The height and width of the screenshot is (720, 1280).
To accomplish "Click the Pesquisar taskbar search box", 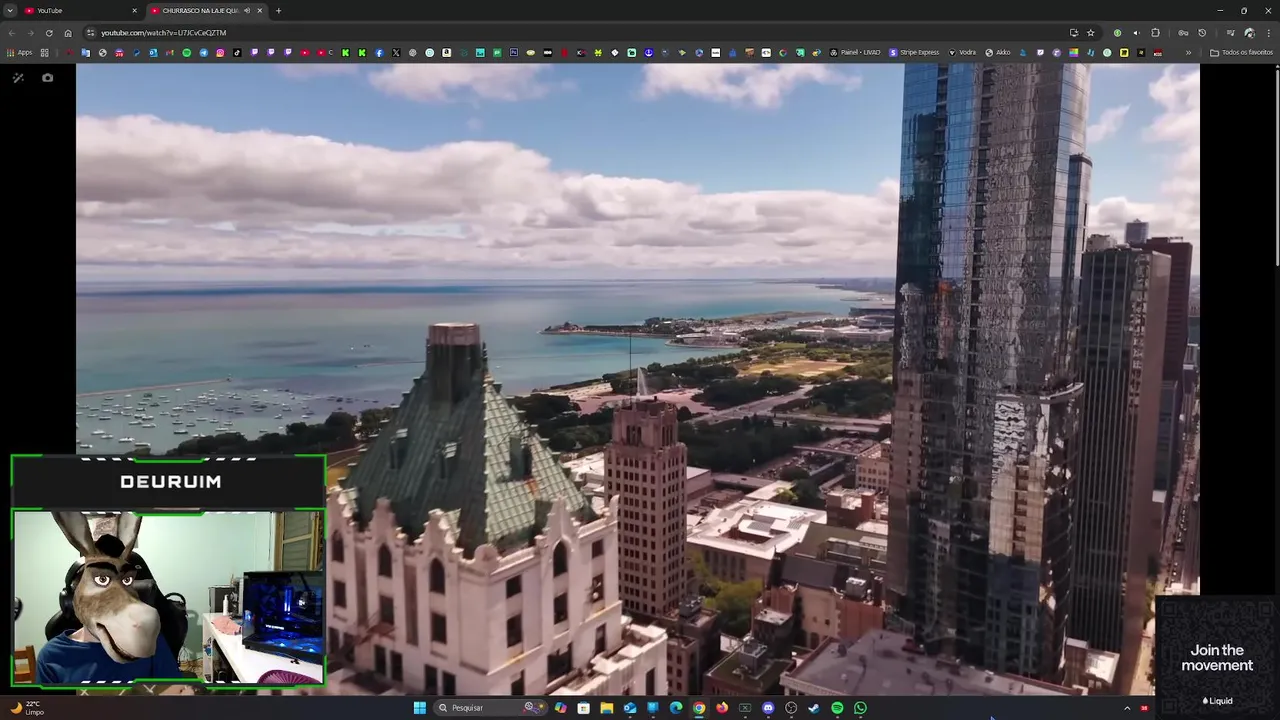I will 491,708.
